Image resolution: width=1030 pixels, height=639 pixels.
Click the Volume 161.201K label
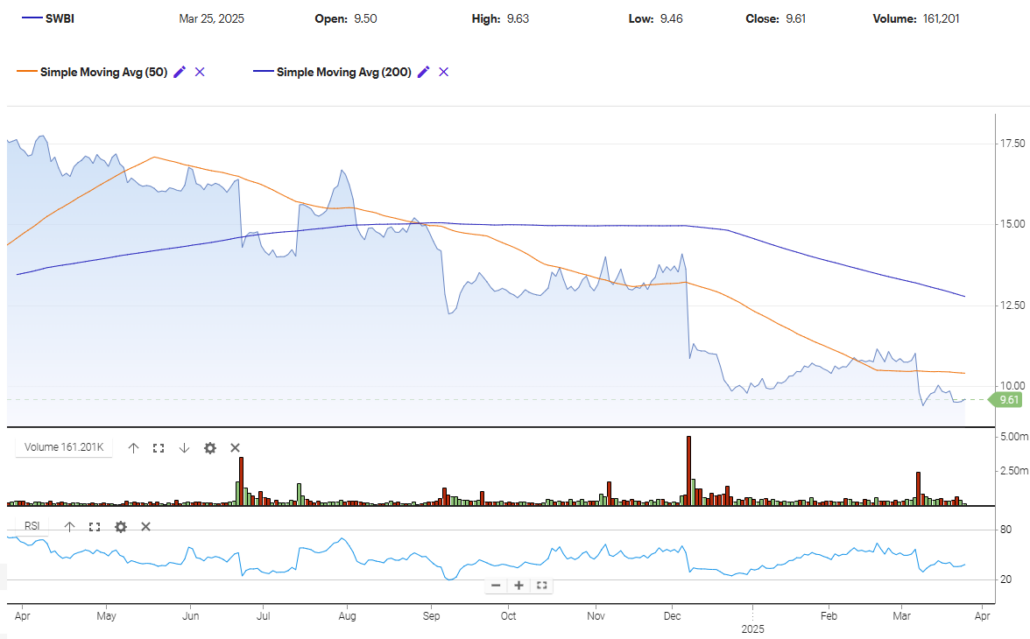click(64, 447)
